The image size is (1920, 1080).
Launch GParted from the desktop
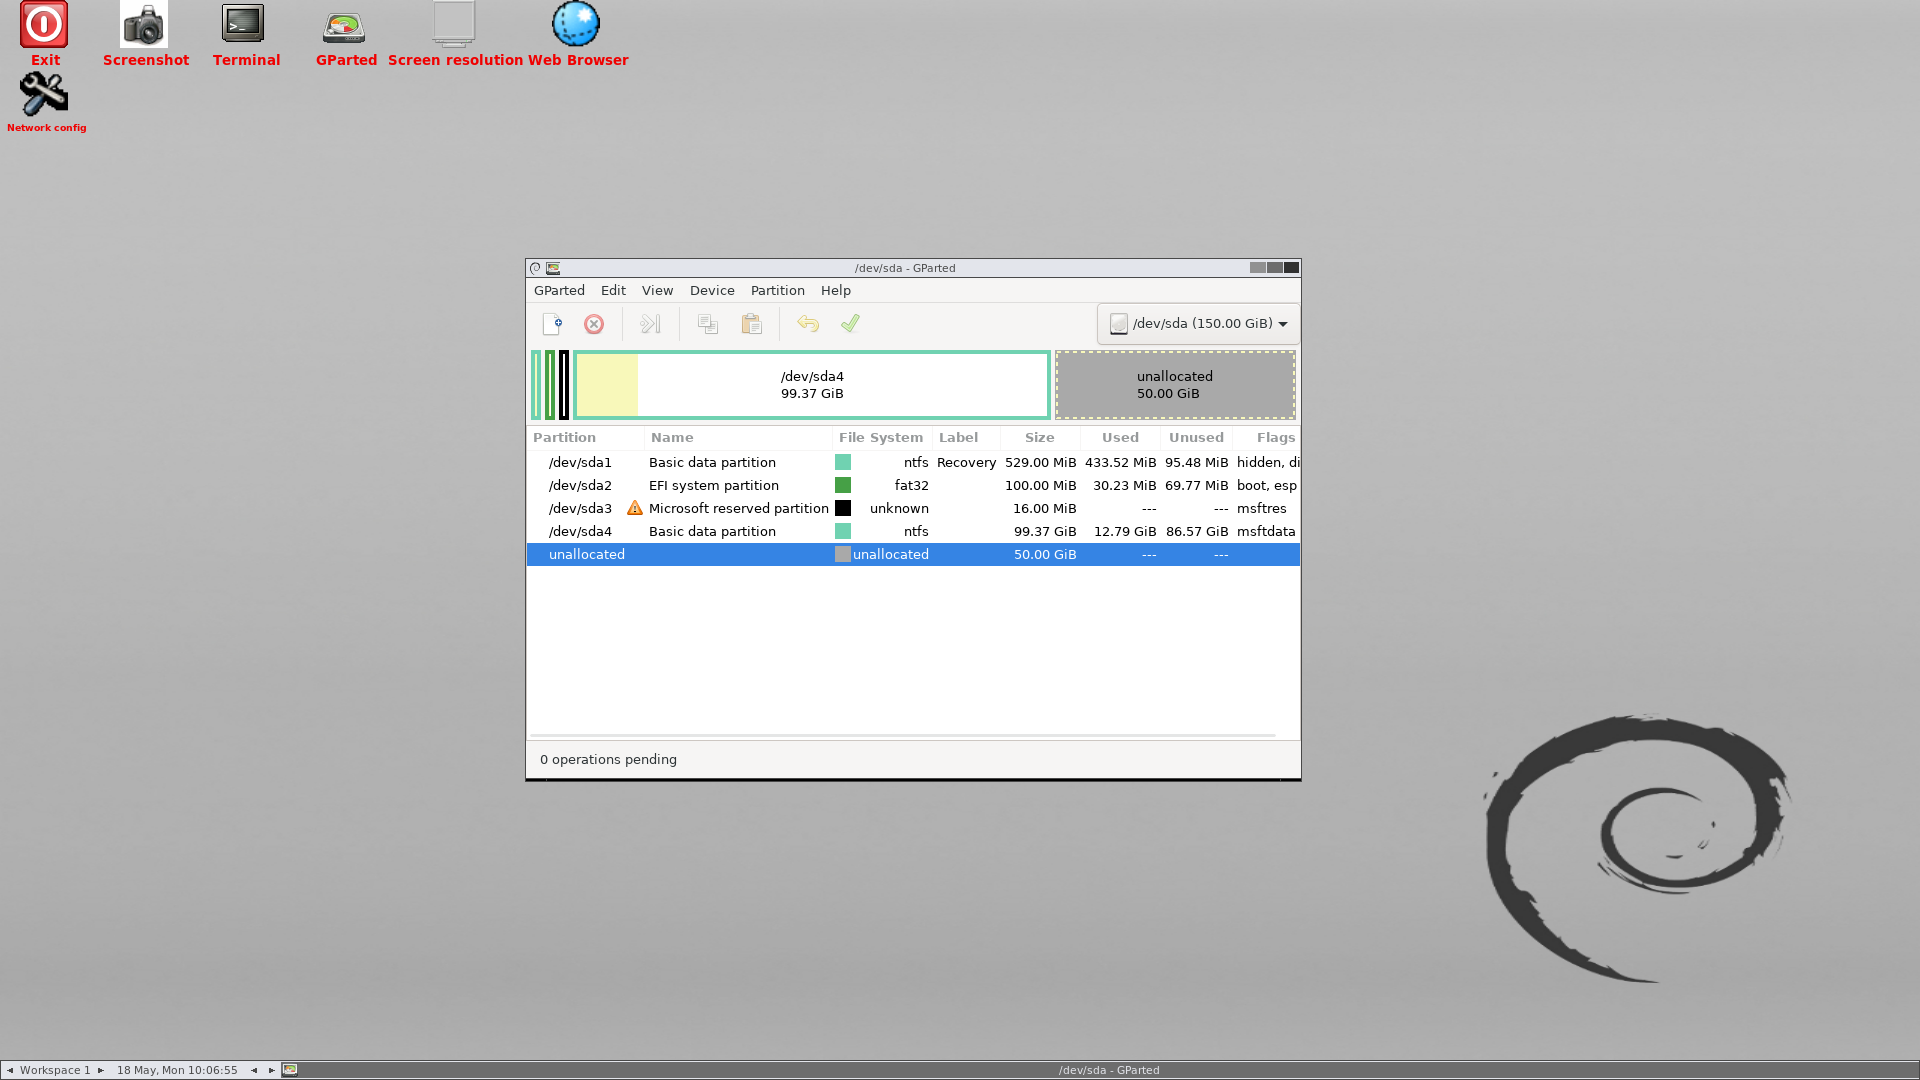pyautogui.click(x=344, y=27)
